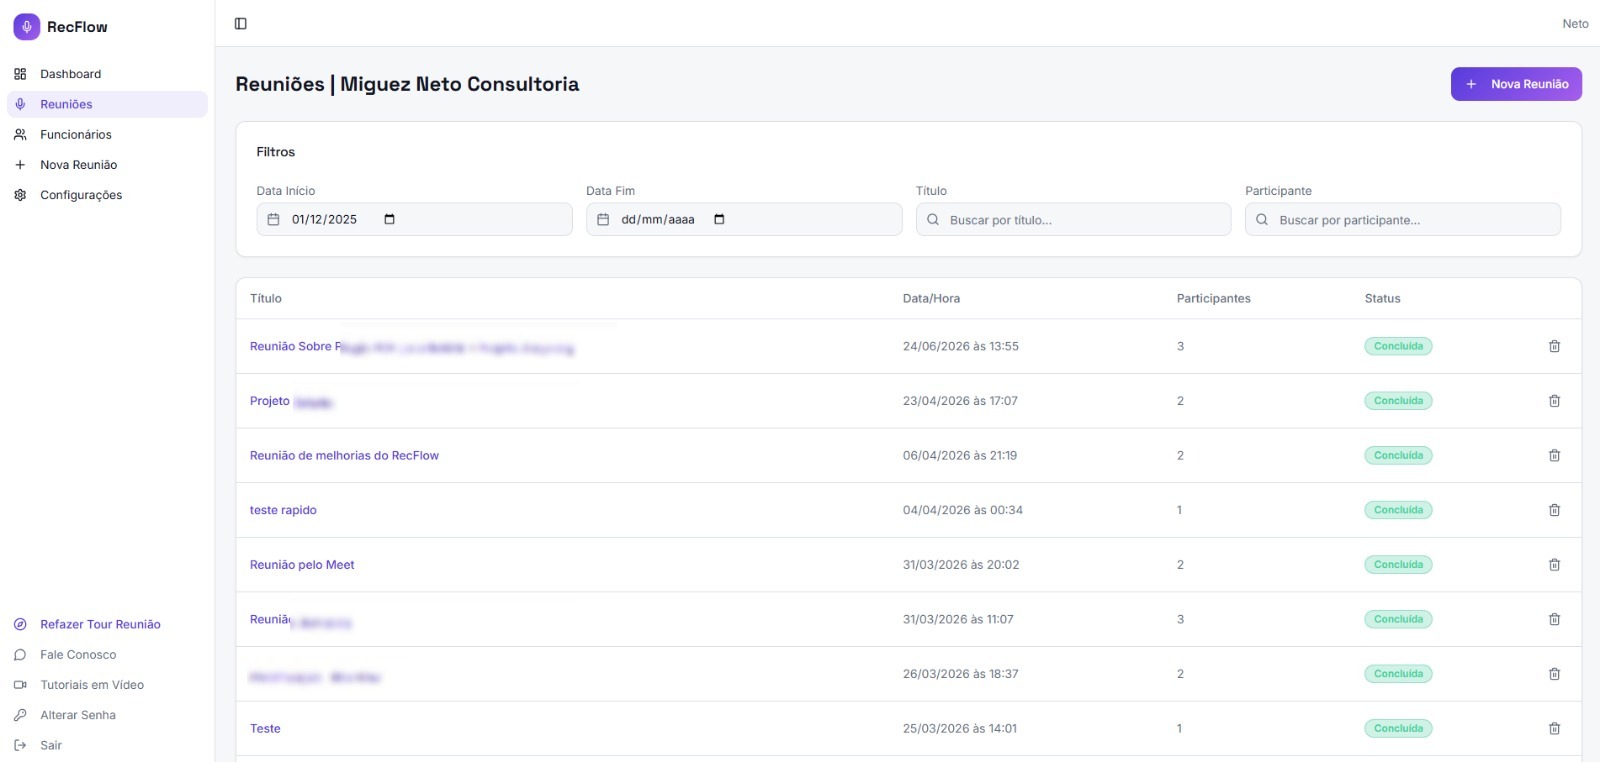The image size is (1600, 762).
Task: Open Data Início calendar picker icon
Action: (390, 219)
